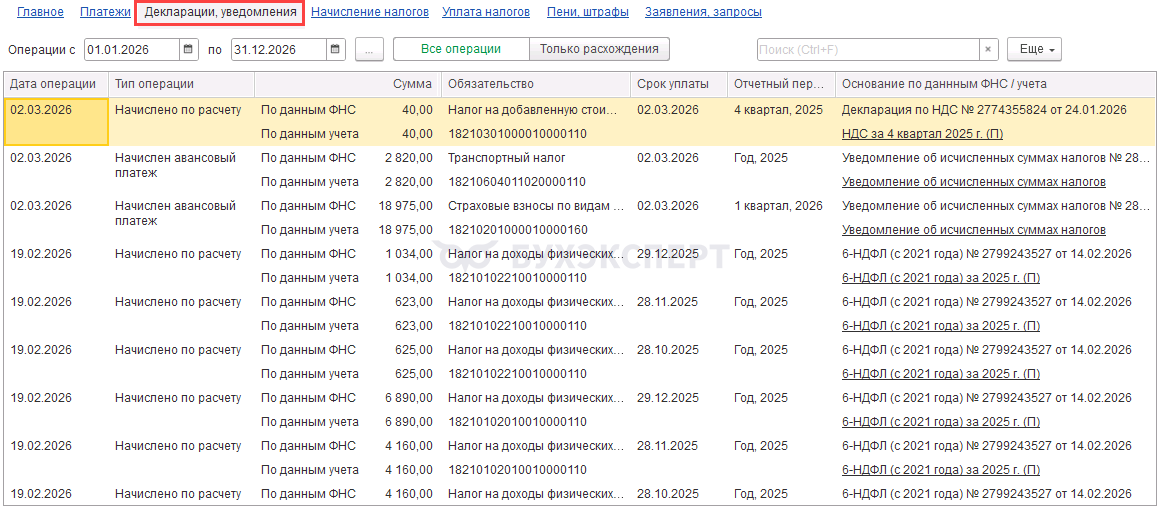Focus the Поиск (Ctrl+F) search field

pyautogui.click(x=868, y=50)
